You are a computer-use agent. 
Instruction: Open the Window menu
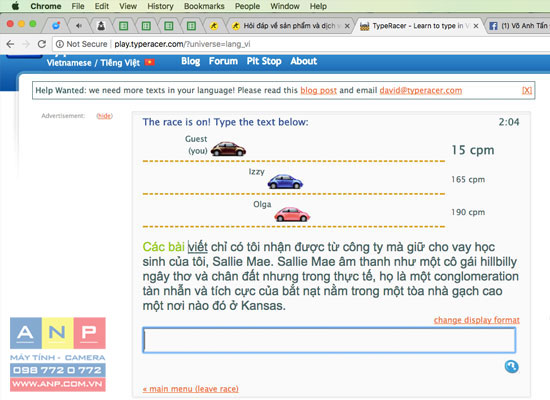(285, 6)
